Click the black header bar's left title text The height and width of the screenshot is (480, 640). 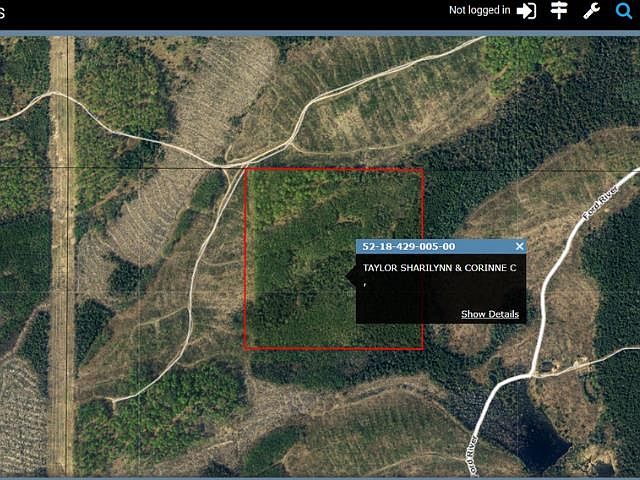tap(3, 11)
